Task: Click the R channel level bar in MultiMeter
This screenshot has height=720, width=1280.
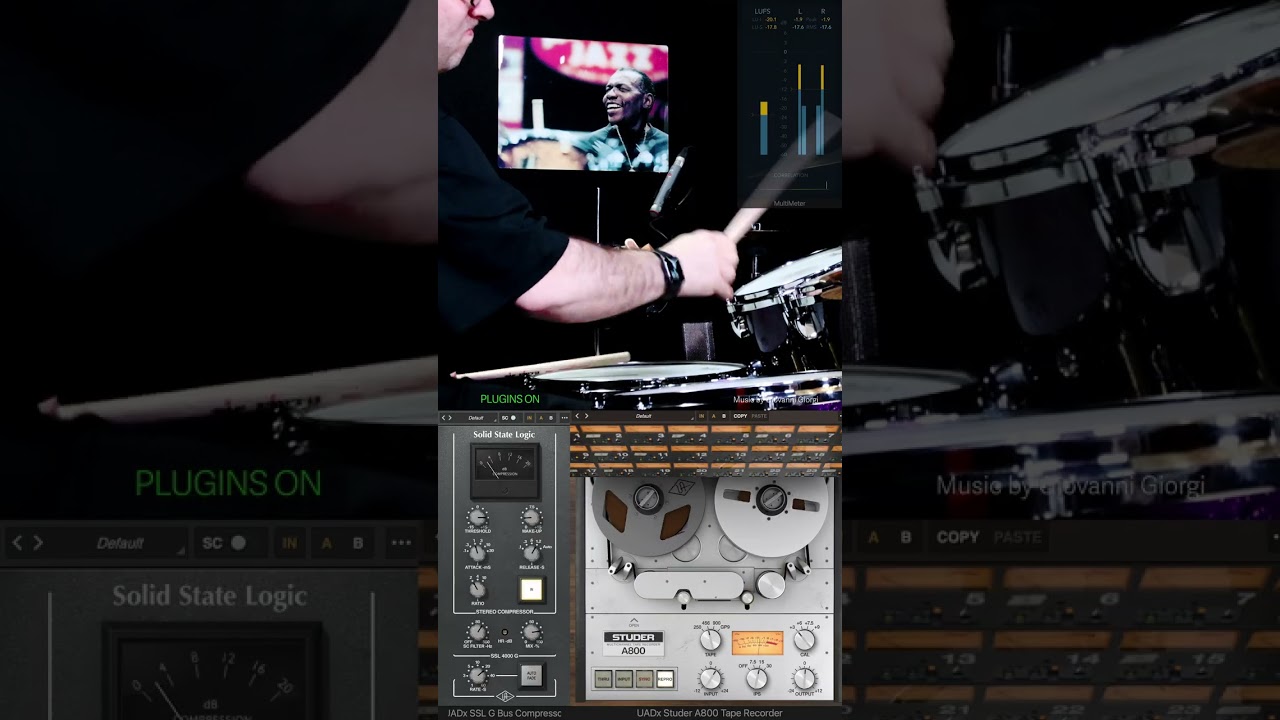Action: (821, 110)
